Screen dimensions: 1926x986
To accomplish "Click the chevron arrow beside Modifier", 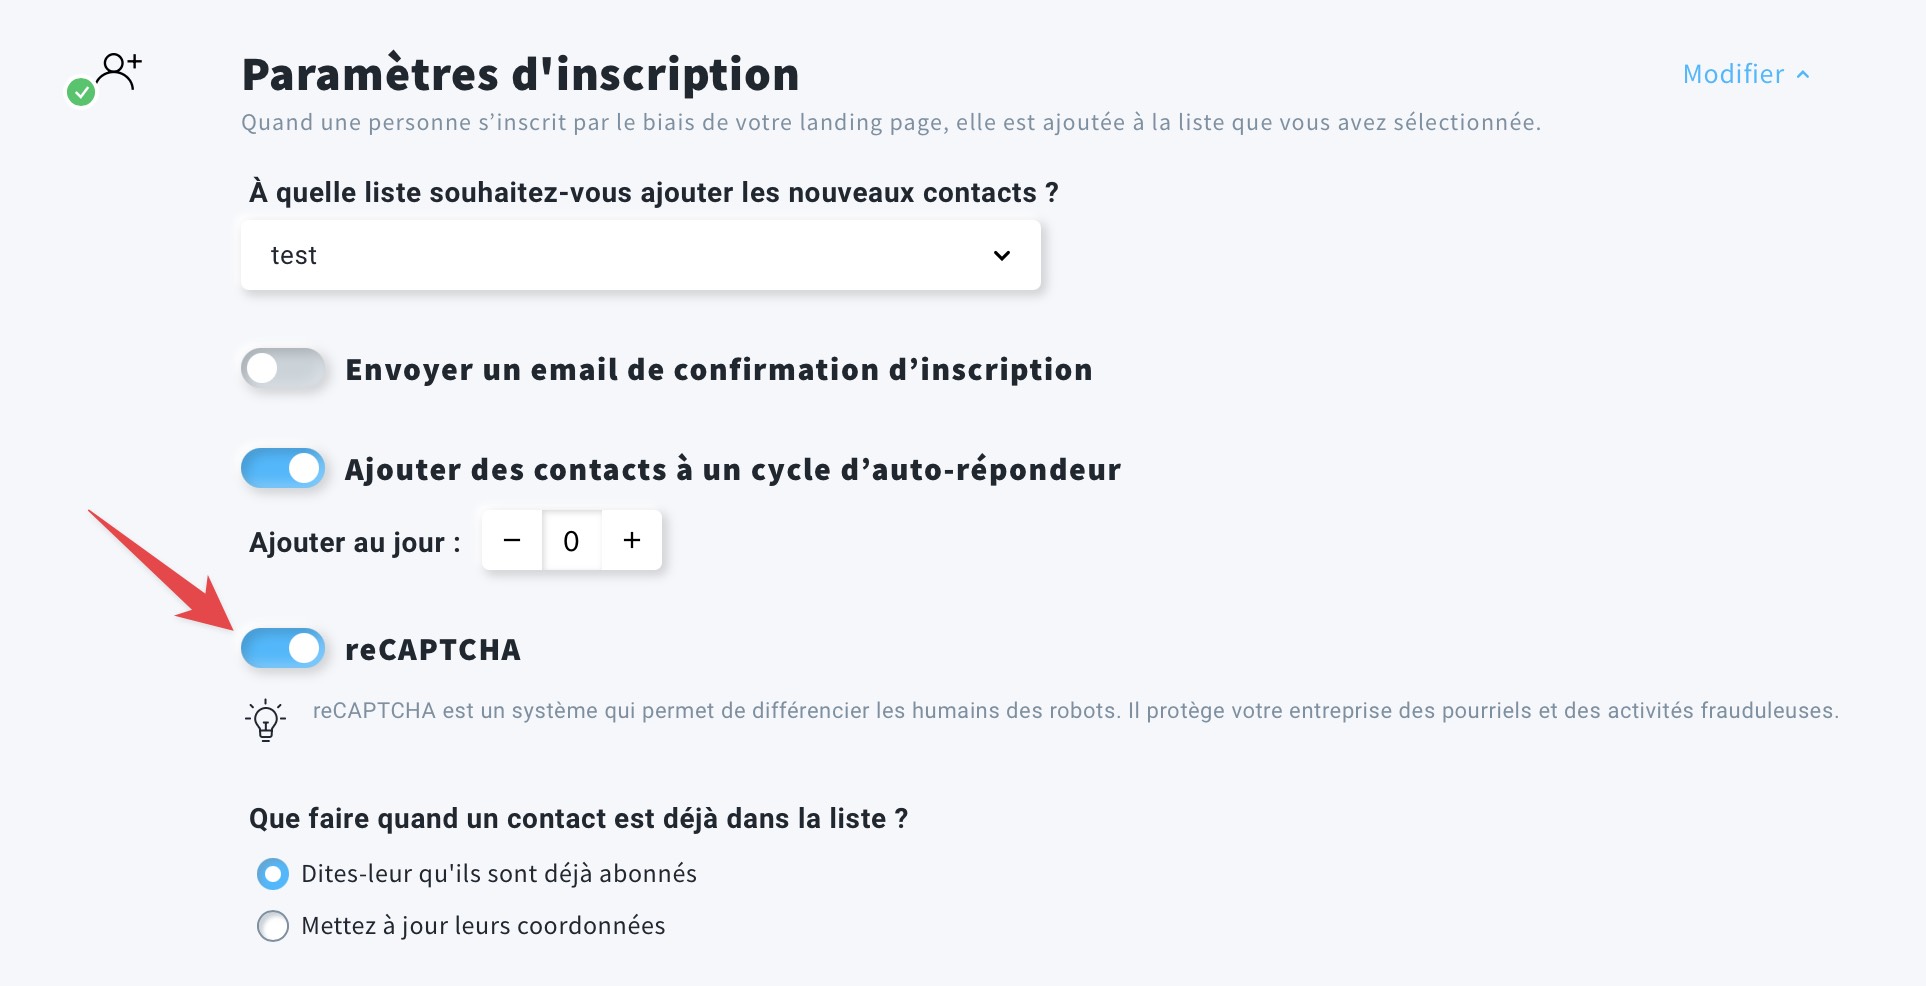I will [x=1803, y=75].
